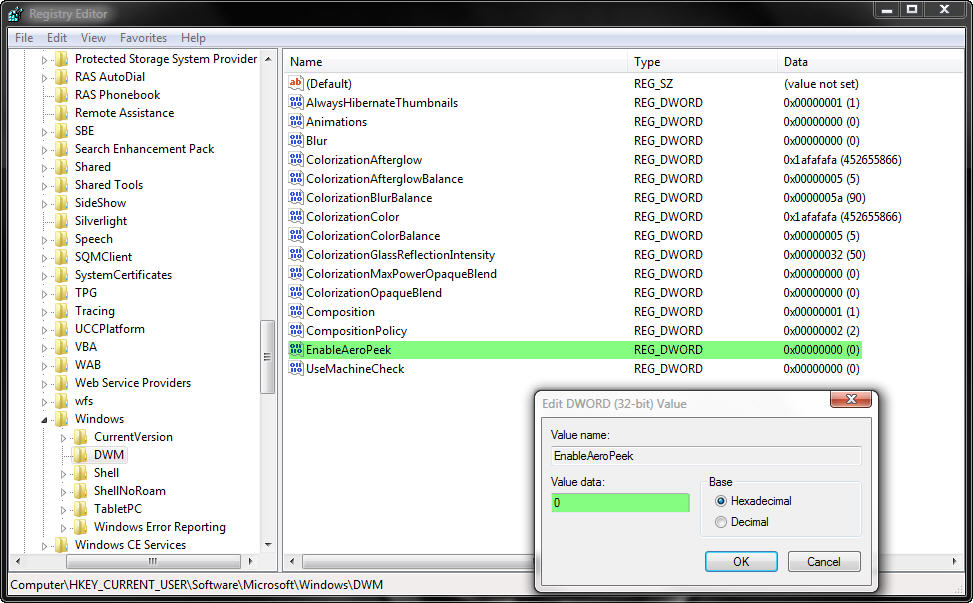Click the right pane scroll left arrow

pyautogui.click(x=292, y=561)
